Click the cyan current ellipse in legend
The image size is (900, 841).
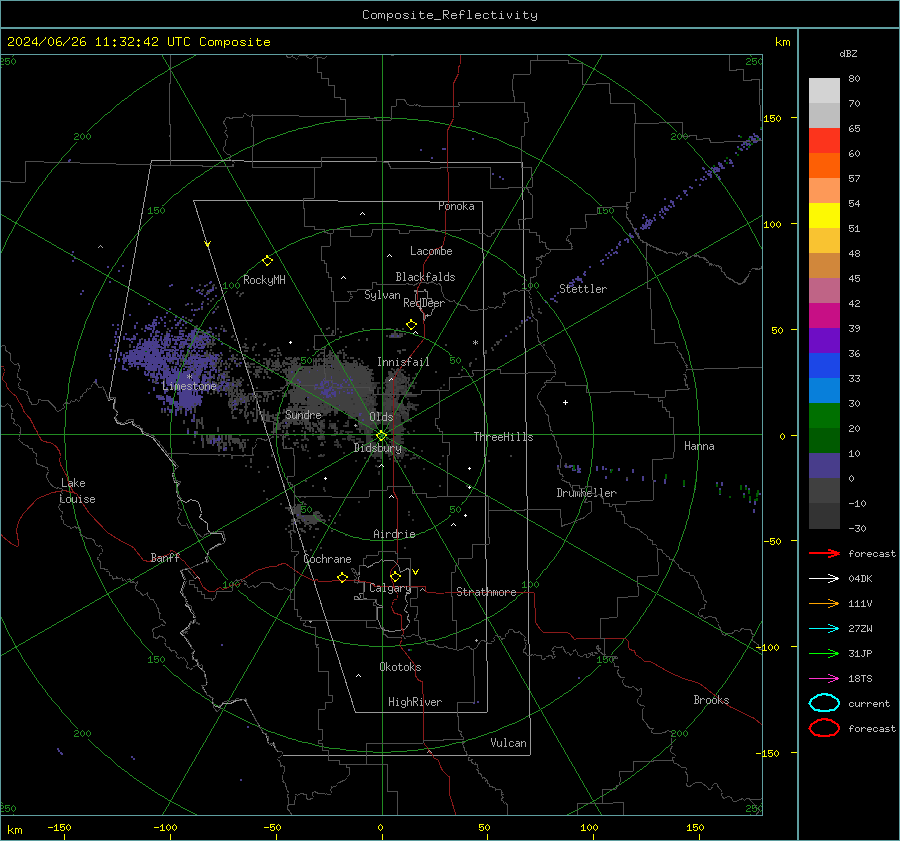coord(824,703)
